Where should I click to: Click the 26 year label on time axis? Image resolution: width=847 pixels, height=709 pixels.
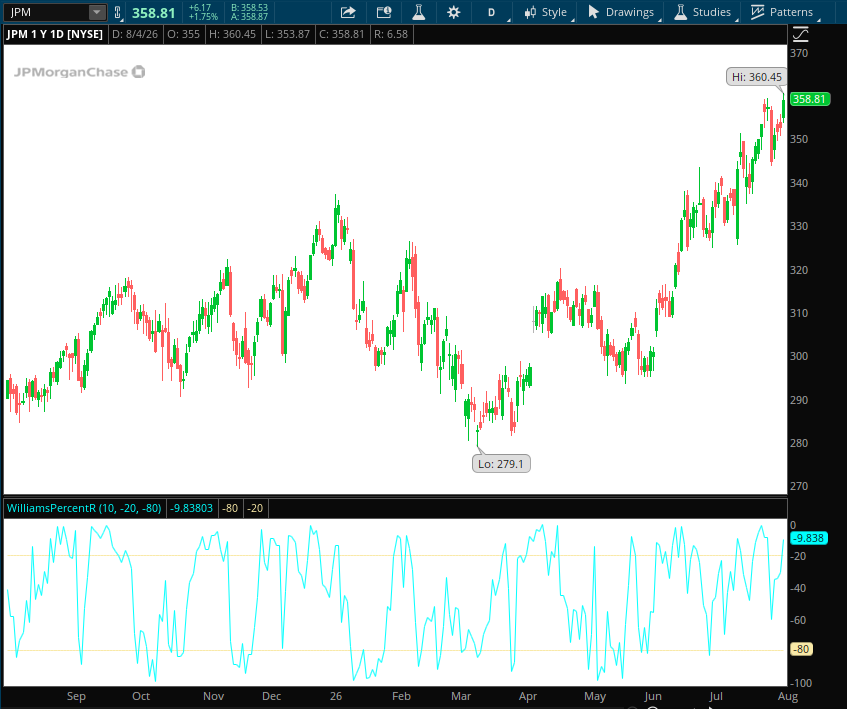click(336, 696)
